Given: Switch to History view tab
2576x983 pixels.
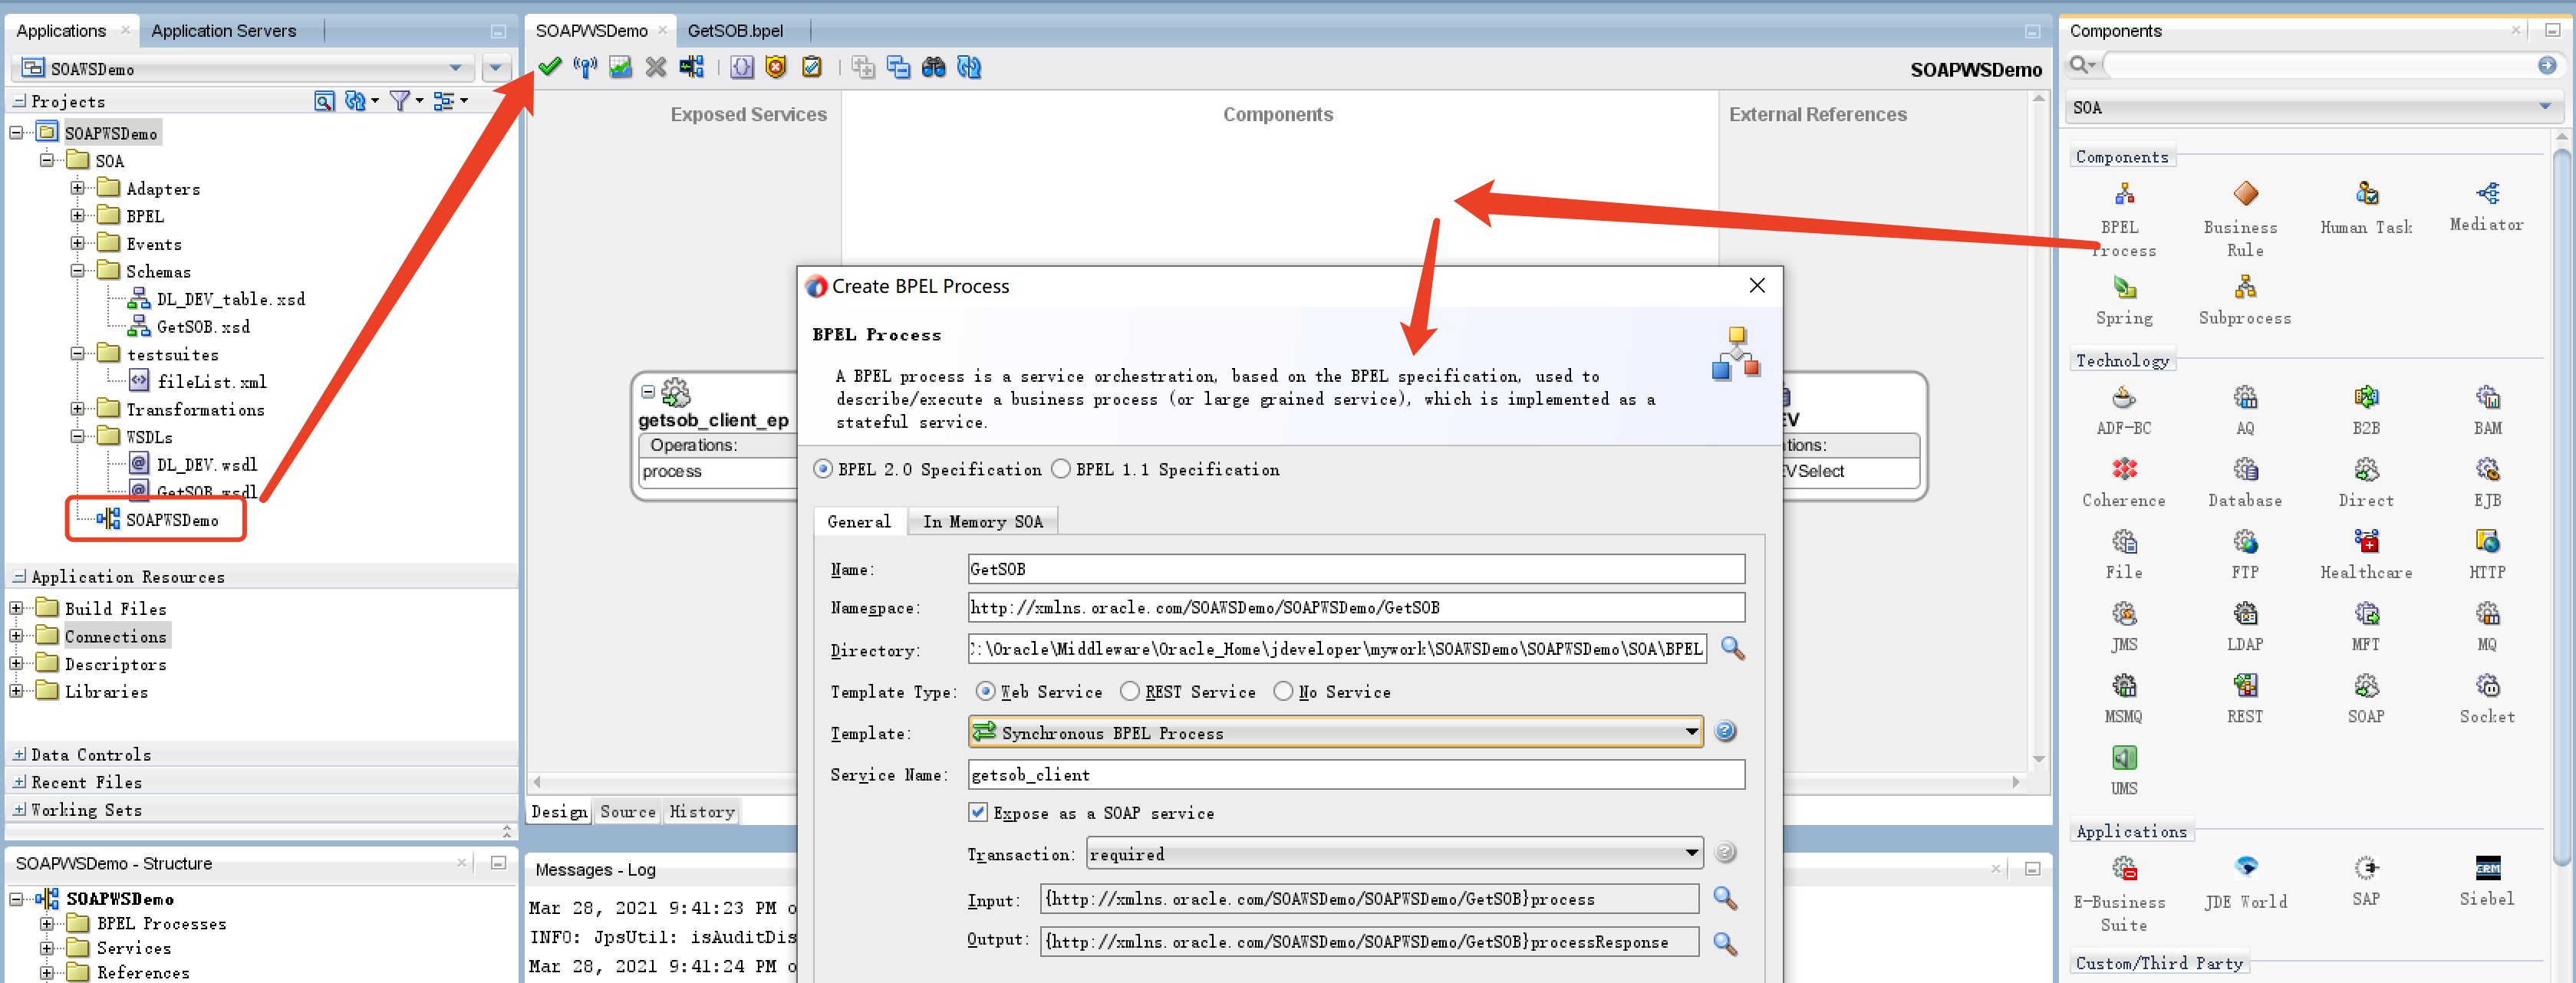Looking at the screenshot, I should [x=702, y=811].
